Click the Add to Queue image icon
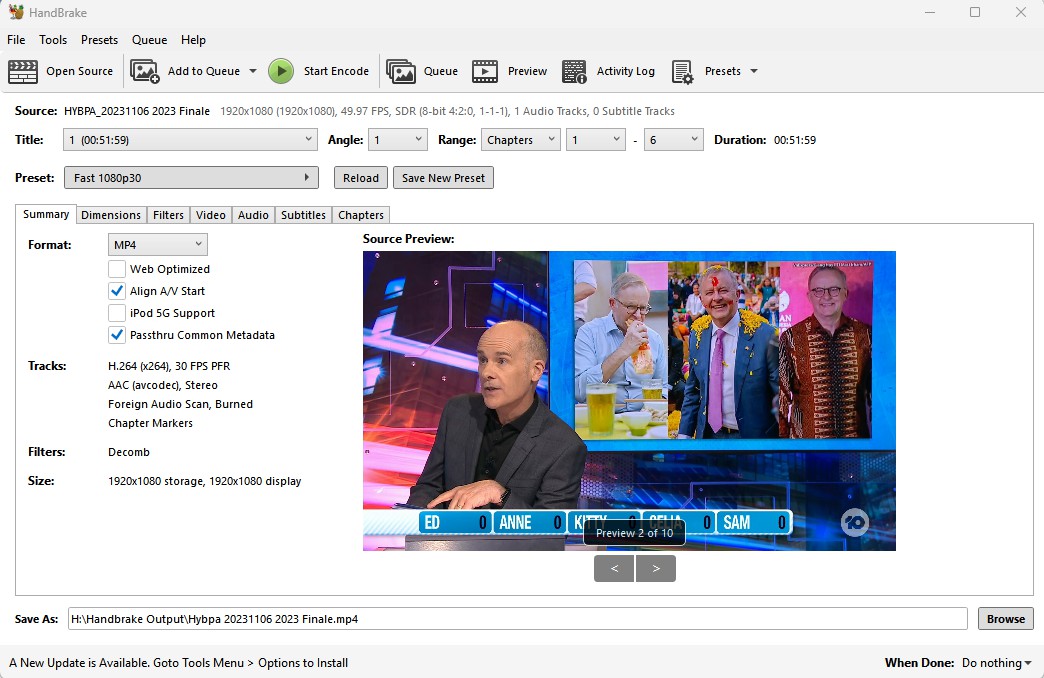Viewport: 1044px width, 678px height. 144,71
